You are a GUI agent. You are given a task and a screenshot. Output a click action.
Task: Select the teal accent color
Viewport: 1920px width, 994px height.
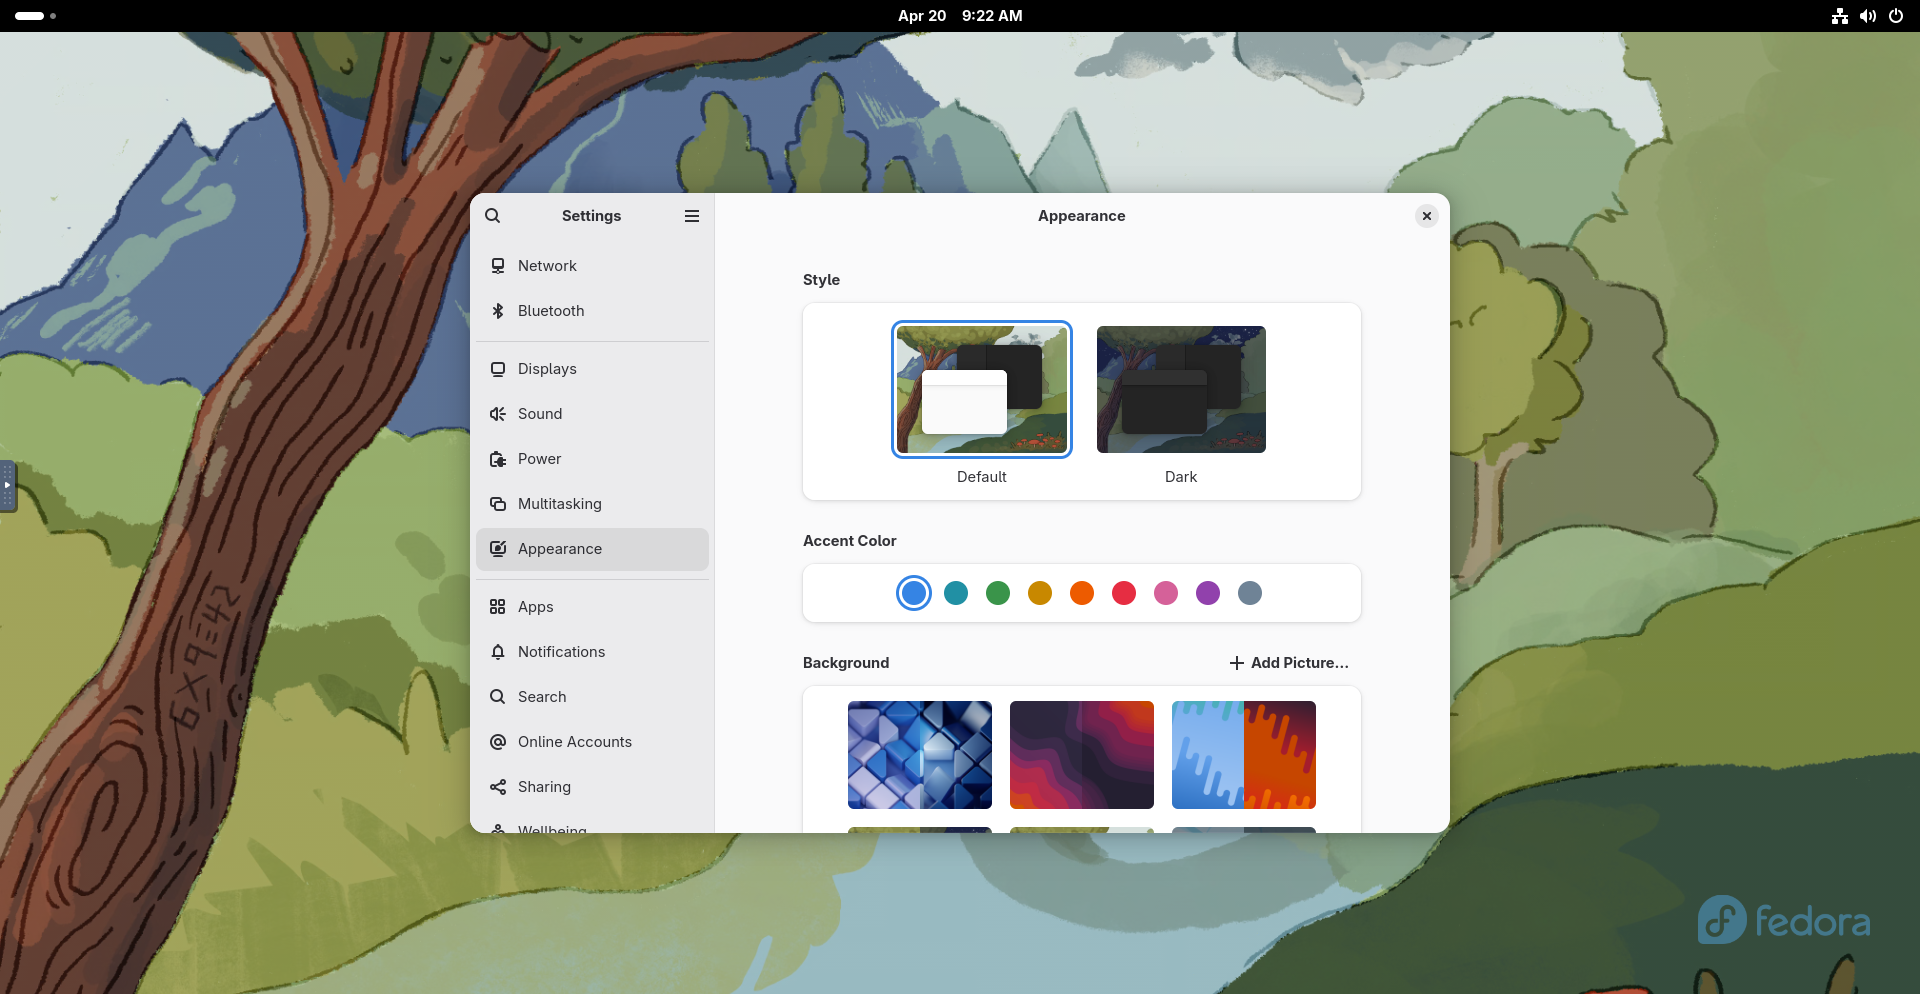pos(956,593)
